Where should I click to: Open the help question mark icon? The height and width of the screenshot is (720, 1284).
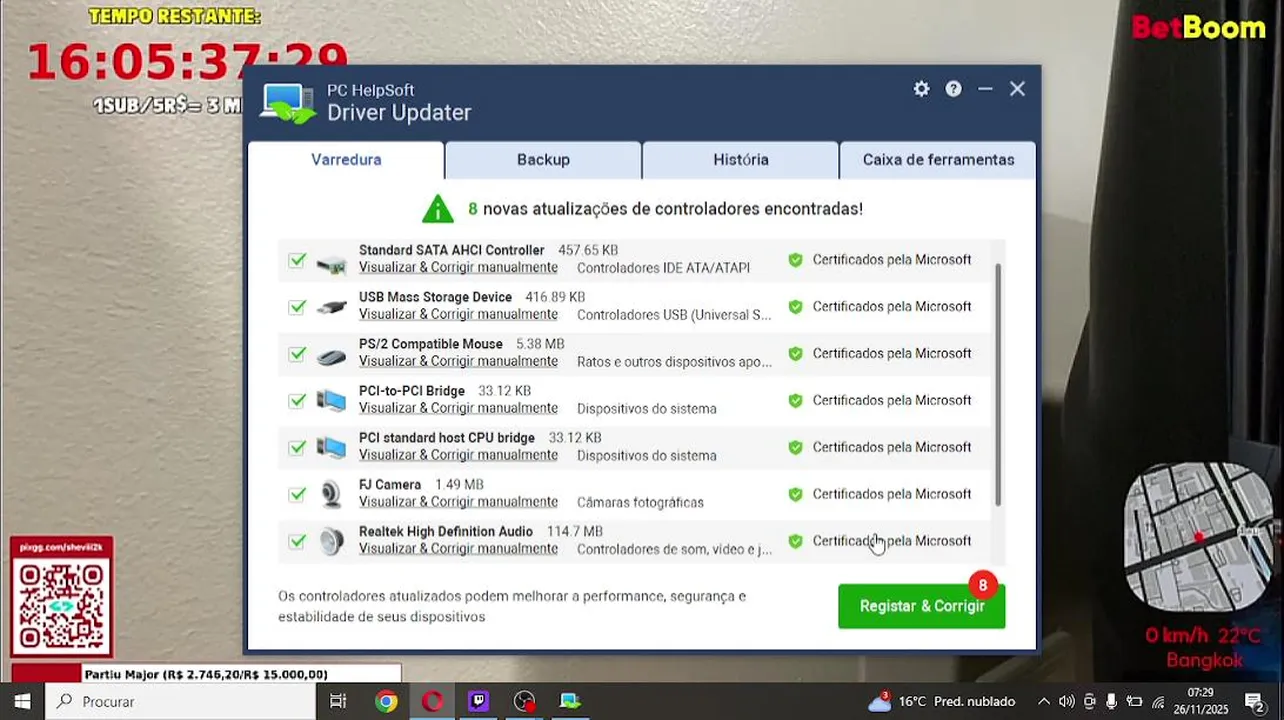pyautogui.click(x=954, y=89)
